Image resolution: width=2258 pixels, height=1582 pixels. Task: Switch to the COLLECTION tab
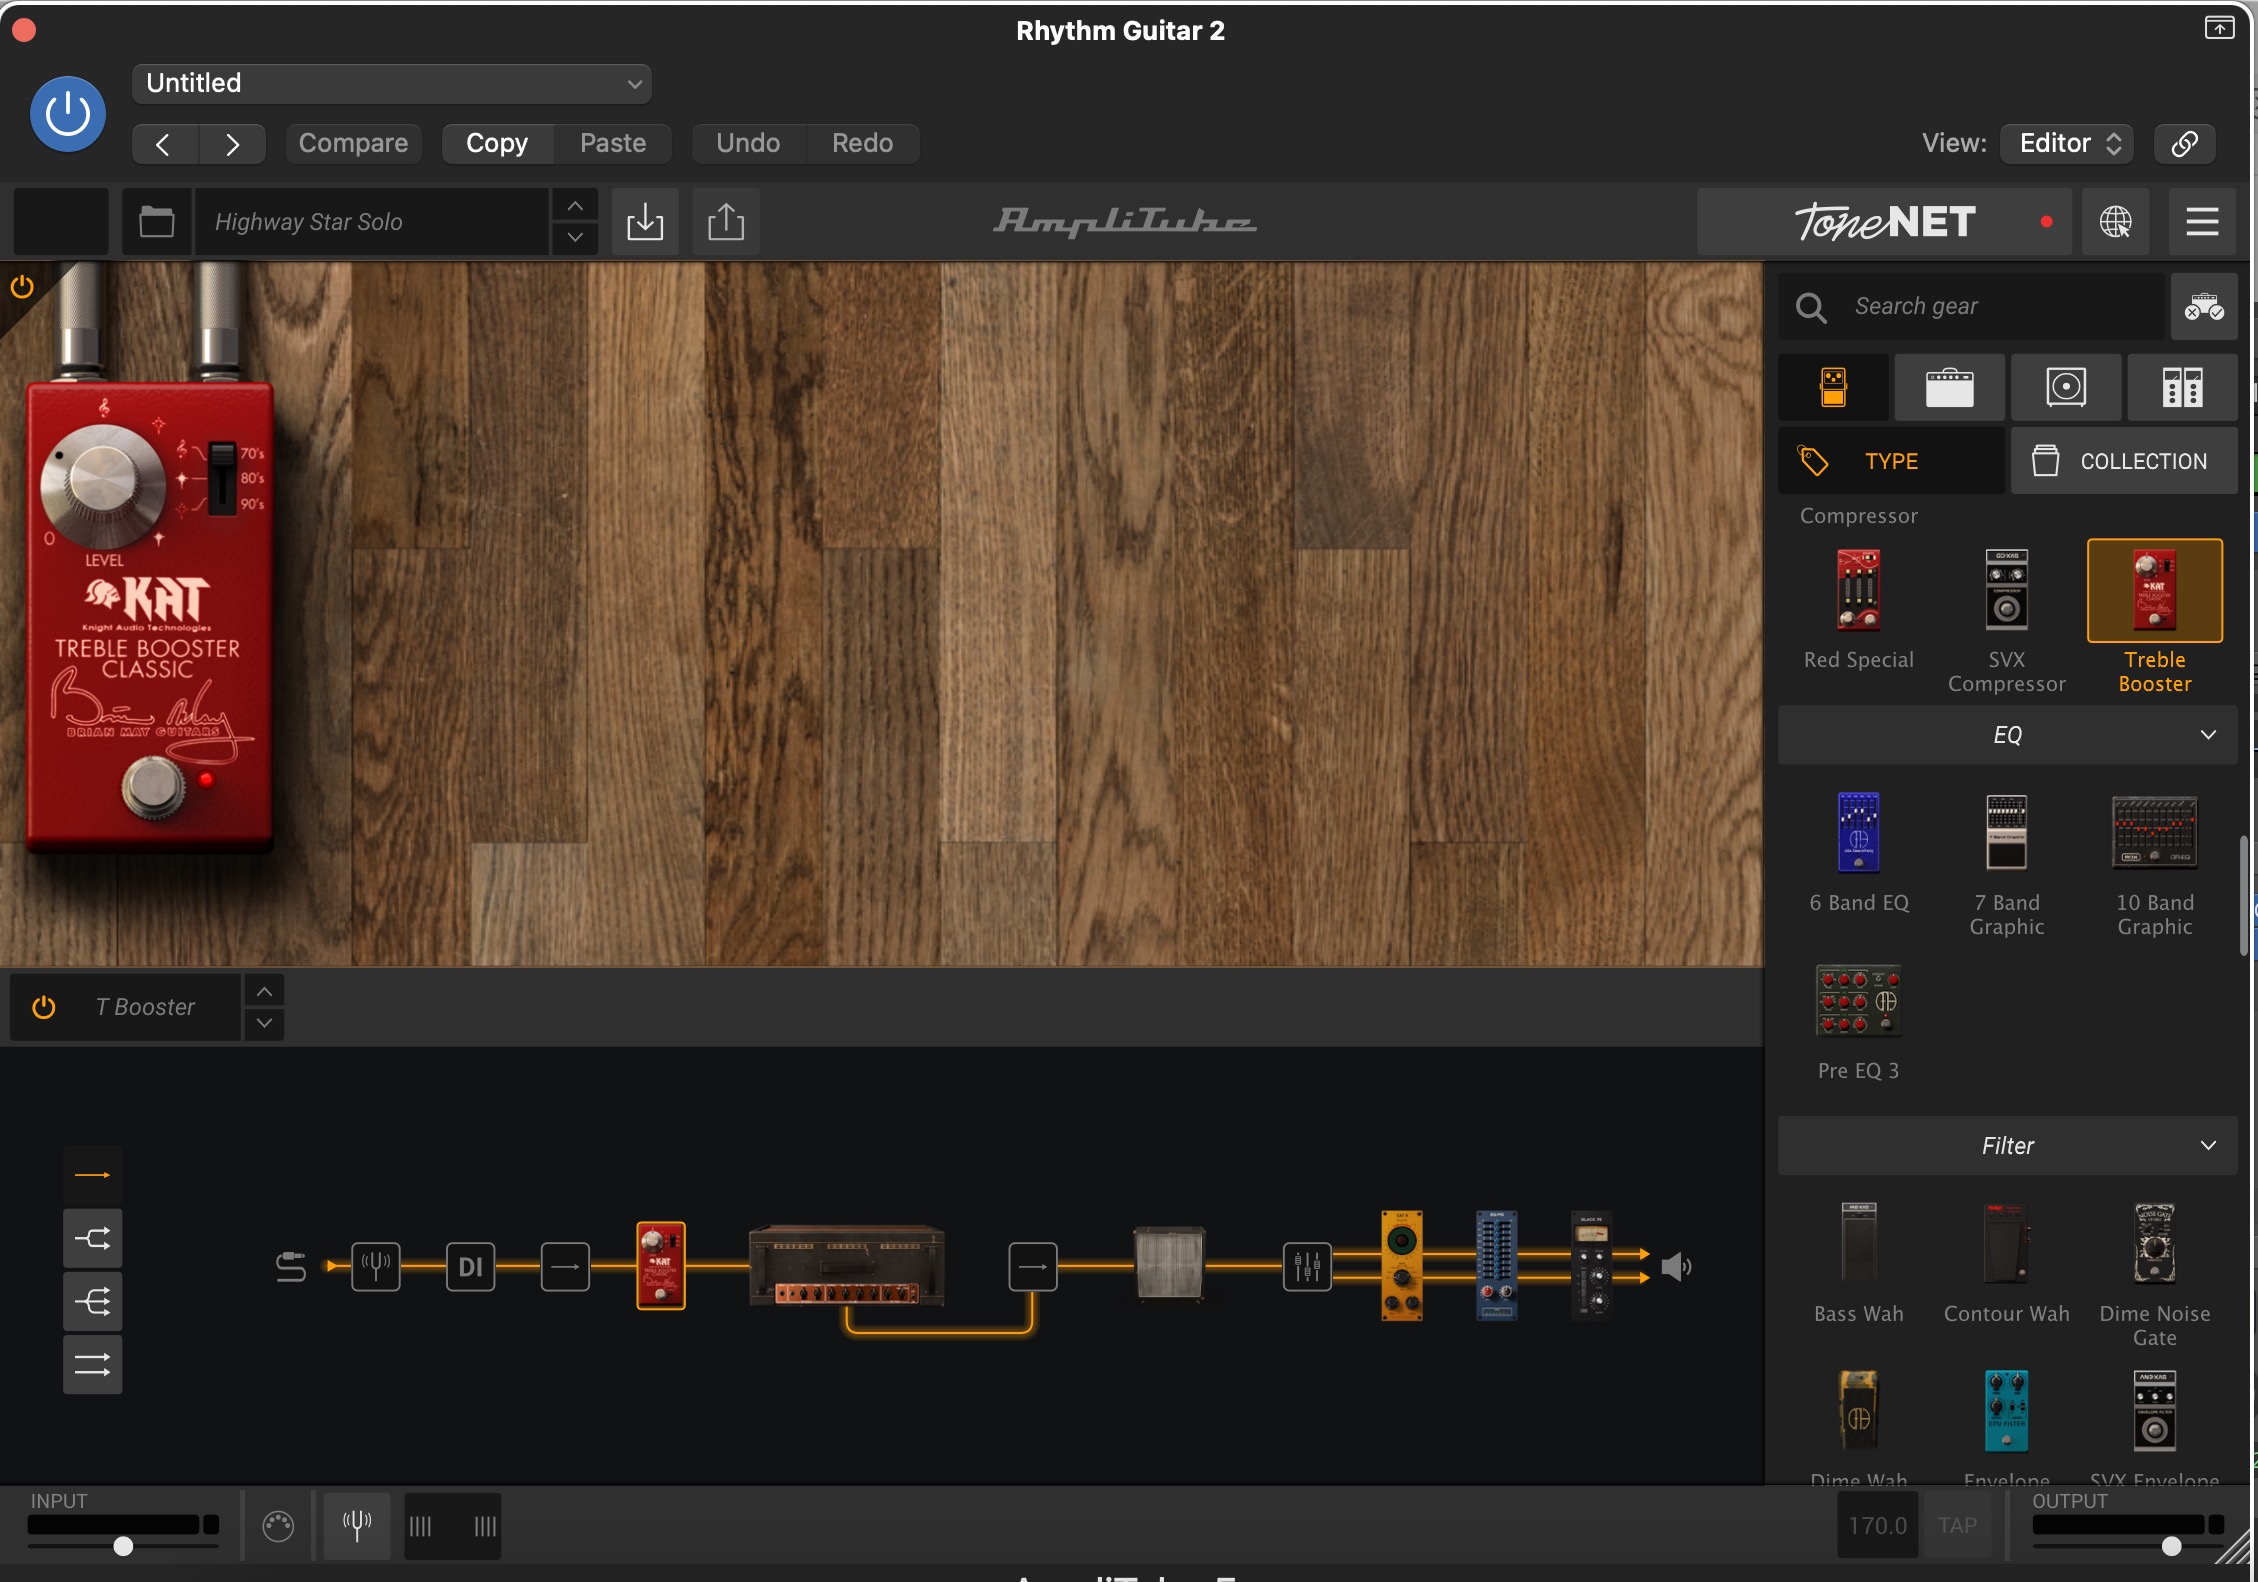[x=2124, y=461]
